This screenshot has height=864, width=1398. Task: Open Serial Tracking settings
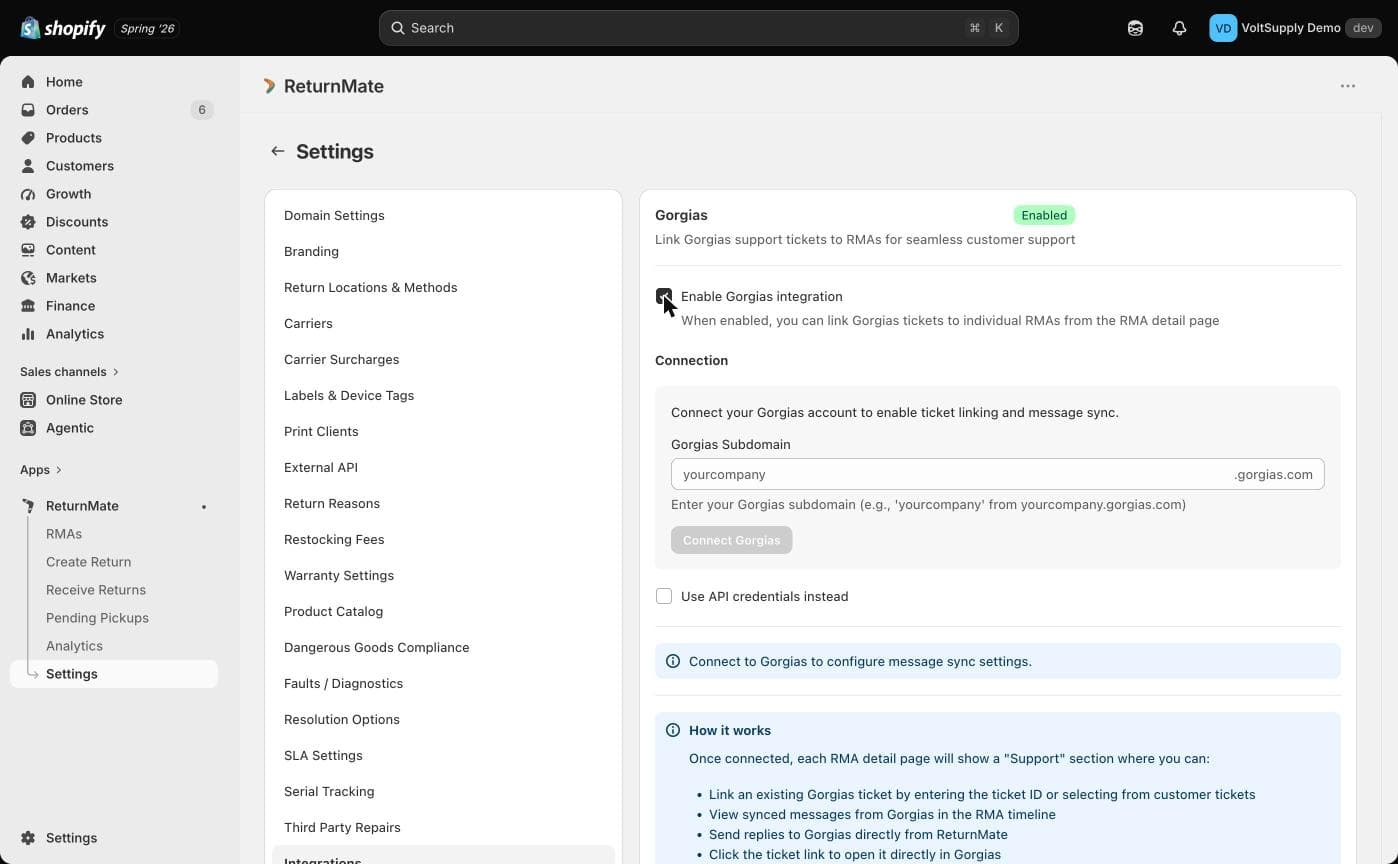pos(329,791)
